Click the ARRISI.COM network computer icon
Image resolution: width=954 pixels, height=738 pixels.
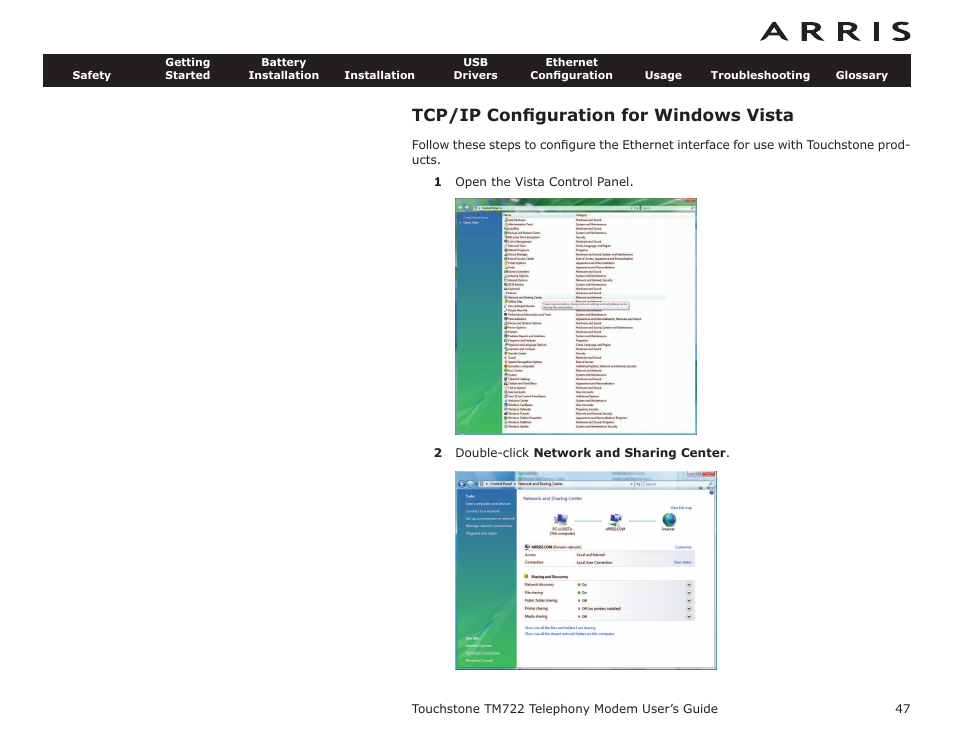pyautogui.click(x=615, y=520)
